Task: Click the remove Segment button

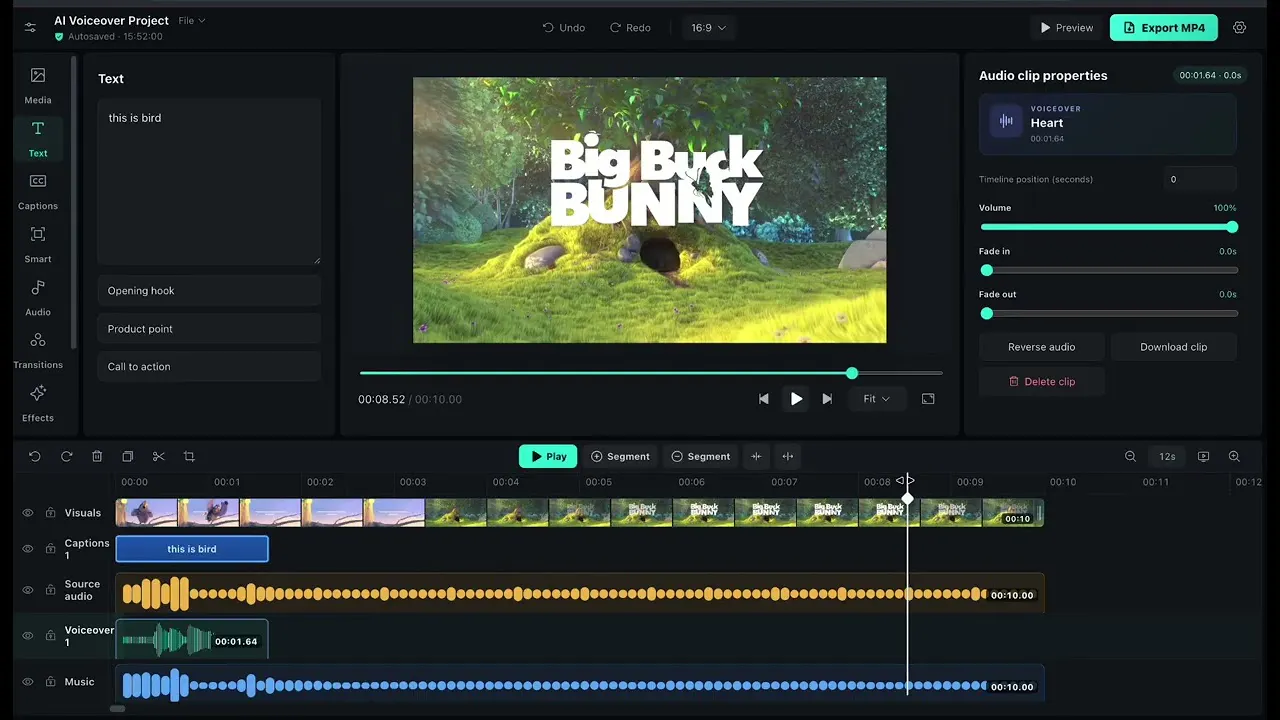Action: click(700, 457)
